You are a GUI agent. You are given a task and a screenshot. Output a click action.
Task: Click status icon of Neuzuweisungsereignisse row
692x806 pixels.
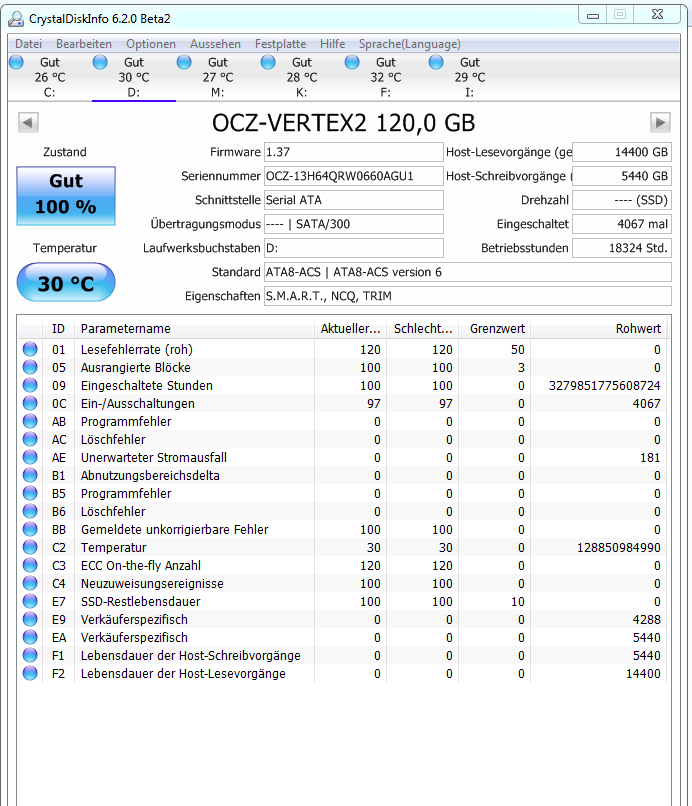(x=30, y=583)
